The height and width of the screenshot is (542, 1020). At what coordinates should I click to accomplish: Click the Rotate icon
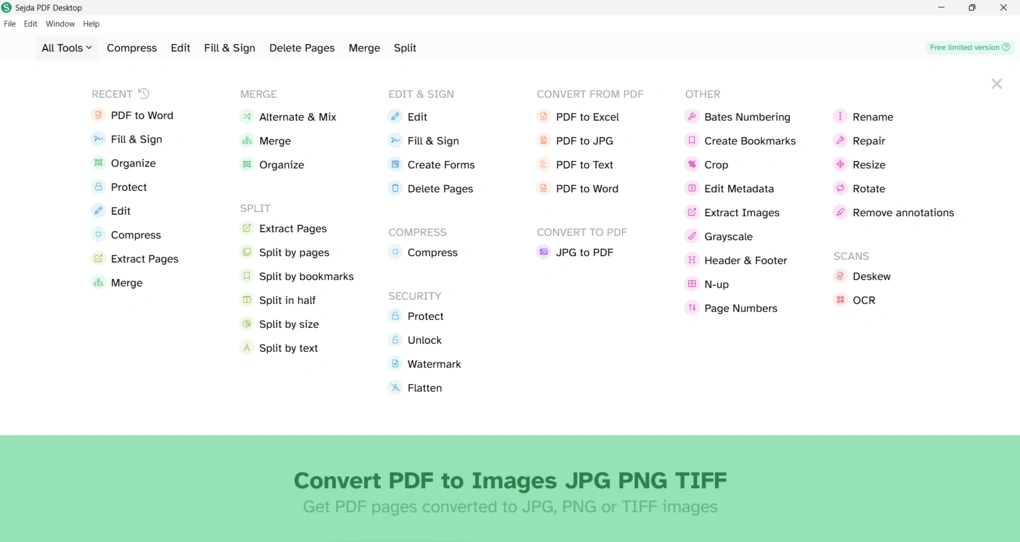pos(840,189)
